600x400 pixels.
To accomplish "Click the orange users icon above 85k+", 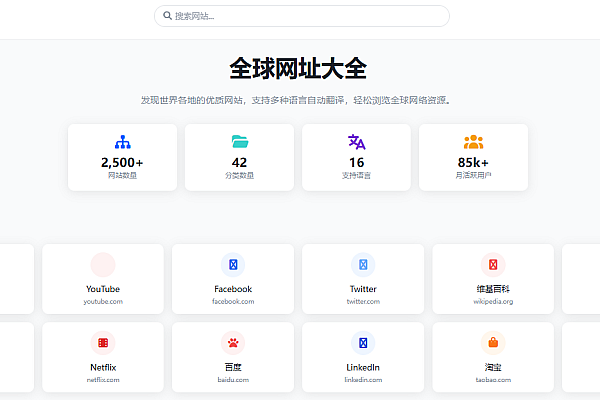I will [x=473, y=142].
